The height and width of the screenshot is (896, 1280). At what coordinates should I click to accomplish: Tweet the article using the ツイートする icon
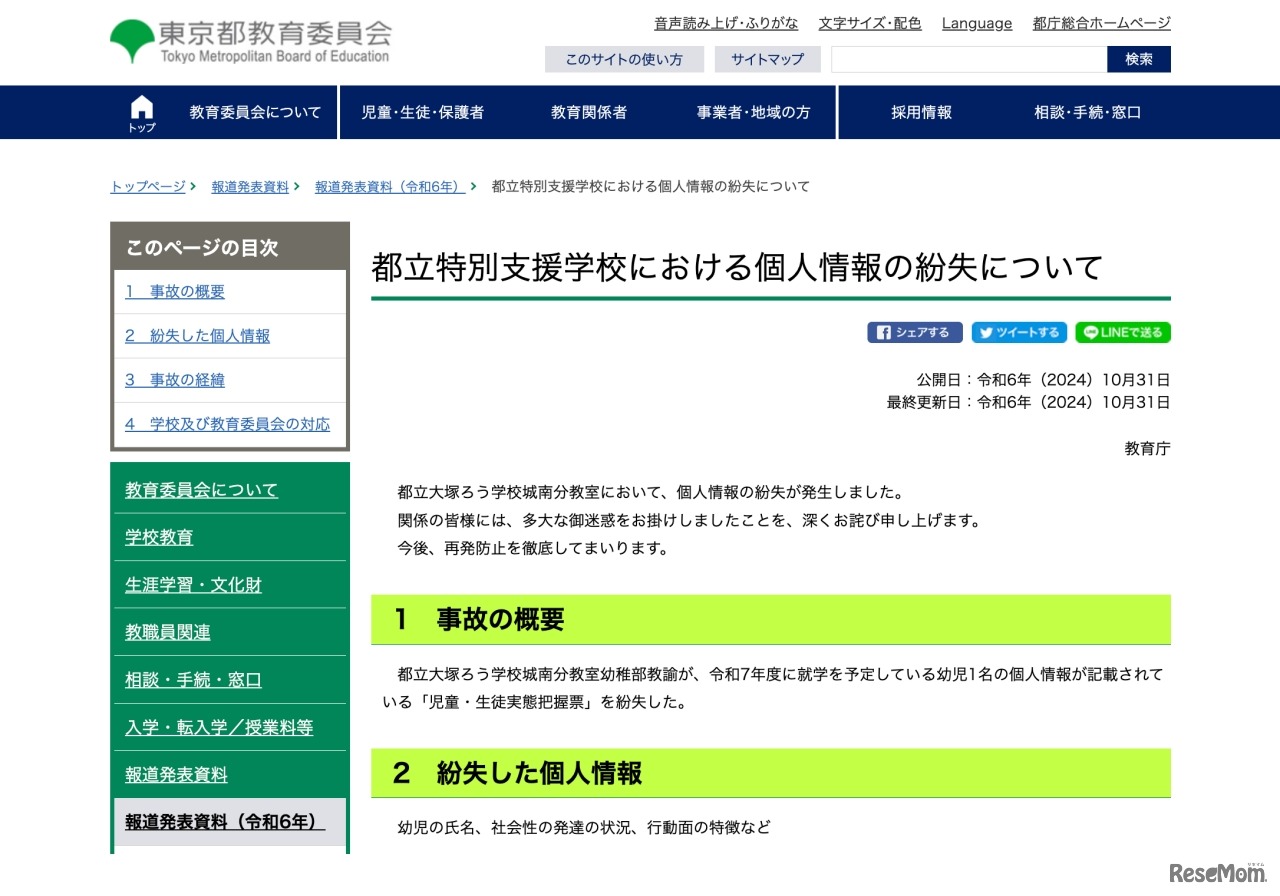(1018, 332)
